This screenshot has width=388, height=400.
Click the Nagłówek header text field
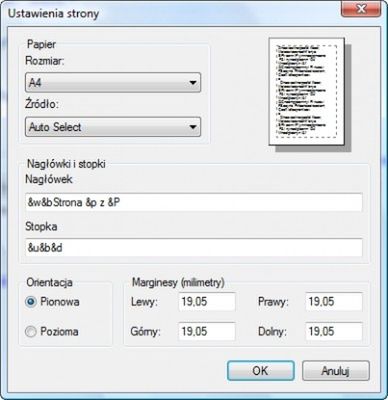tap(194, 202)
